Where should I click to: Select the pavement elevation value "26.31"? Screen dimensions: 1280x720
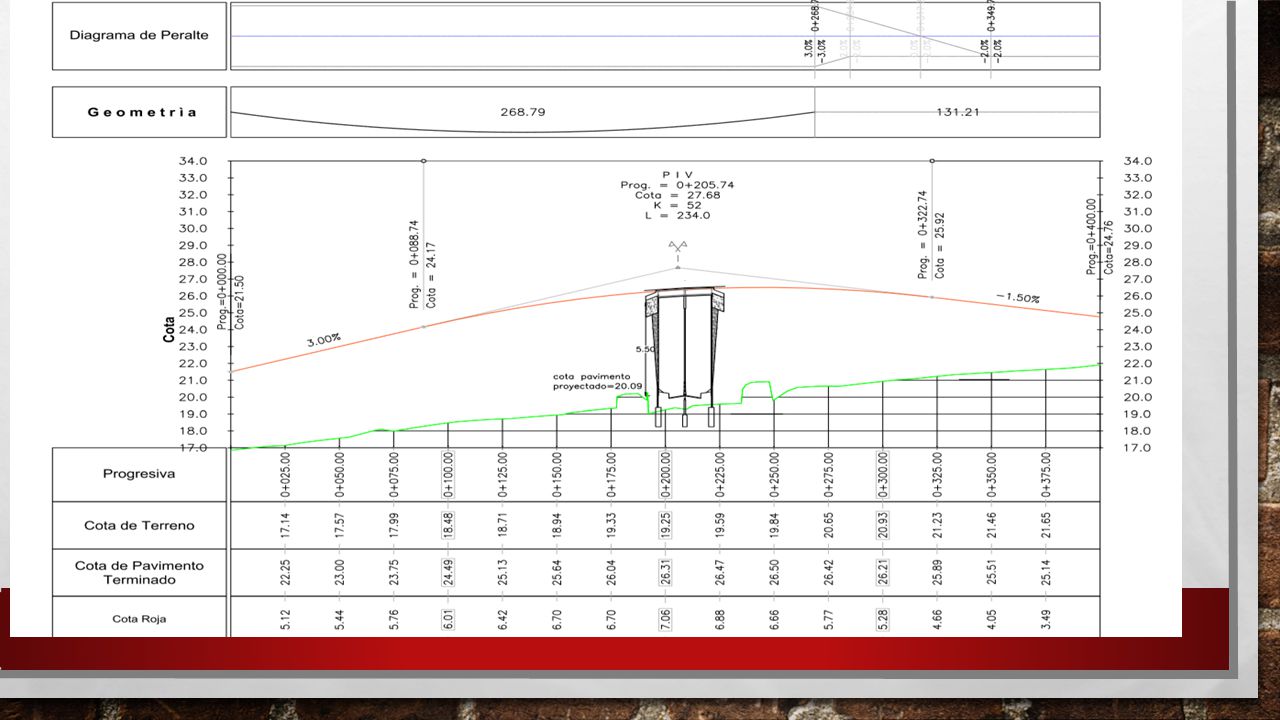665,573
